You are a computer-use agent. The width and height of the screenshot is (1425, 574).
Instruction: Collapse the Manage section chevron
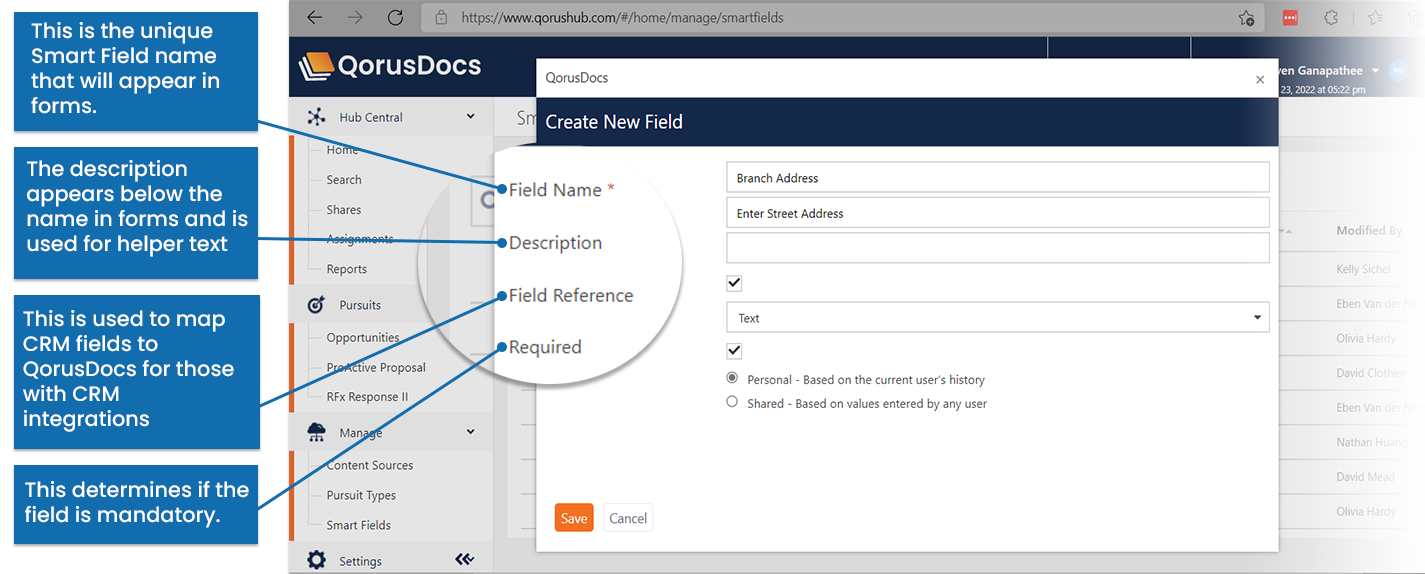[x=470, y=432]
